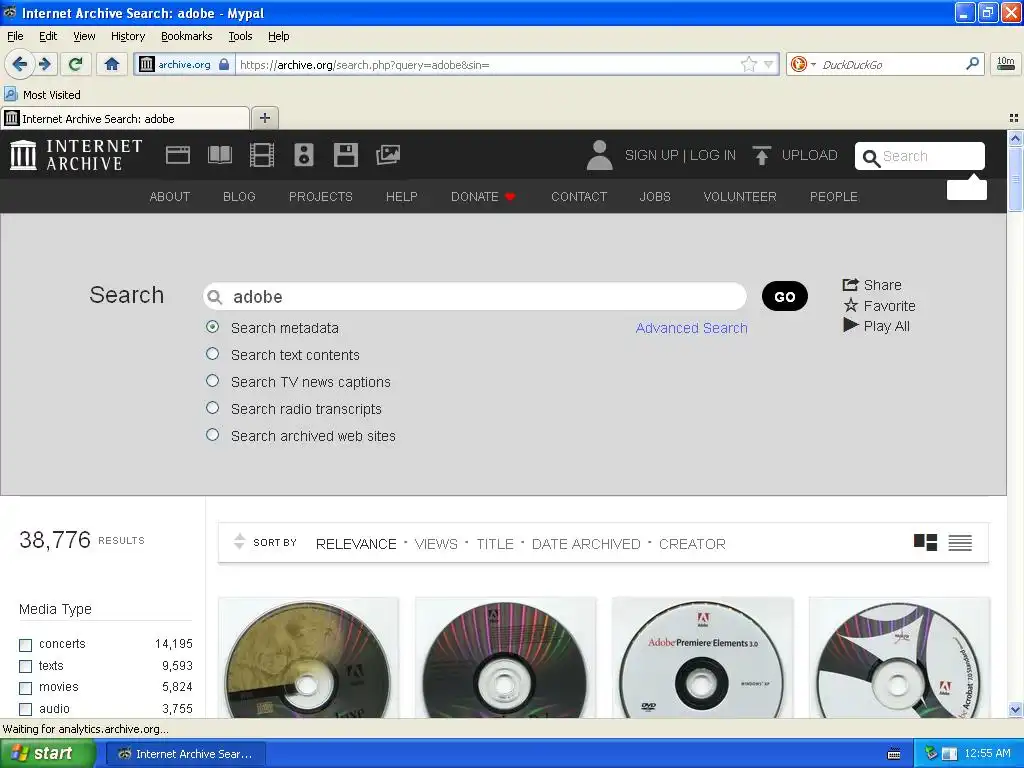Open the URL bar history dropdown arrow
The image size is (1024, 768).
pos(769,64)
